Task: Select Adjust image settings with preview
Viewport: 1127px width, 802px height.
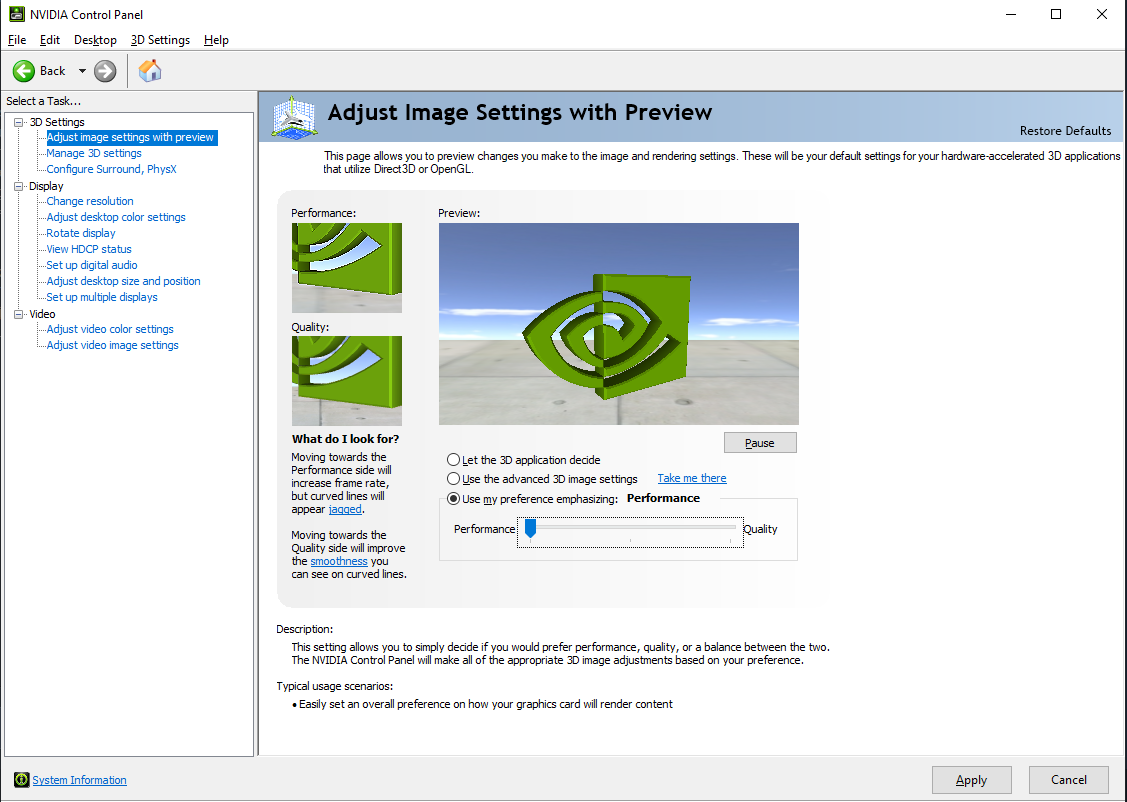Action: (x=130, y=137)
